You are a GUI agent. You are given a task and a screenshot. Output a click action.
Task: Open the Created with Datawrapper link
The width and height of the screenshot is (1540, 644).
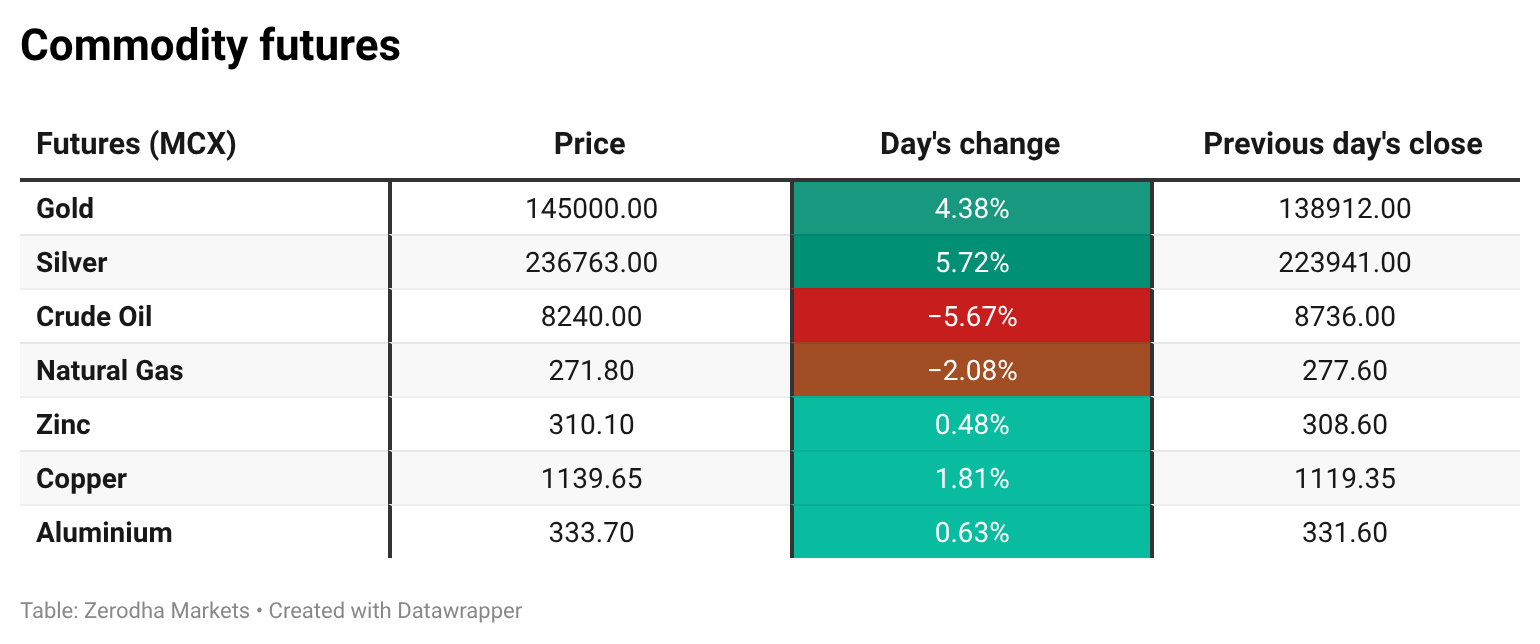coord(395,610)
